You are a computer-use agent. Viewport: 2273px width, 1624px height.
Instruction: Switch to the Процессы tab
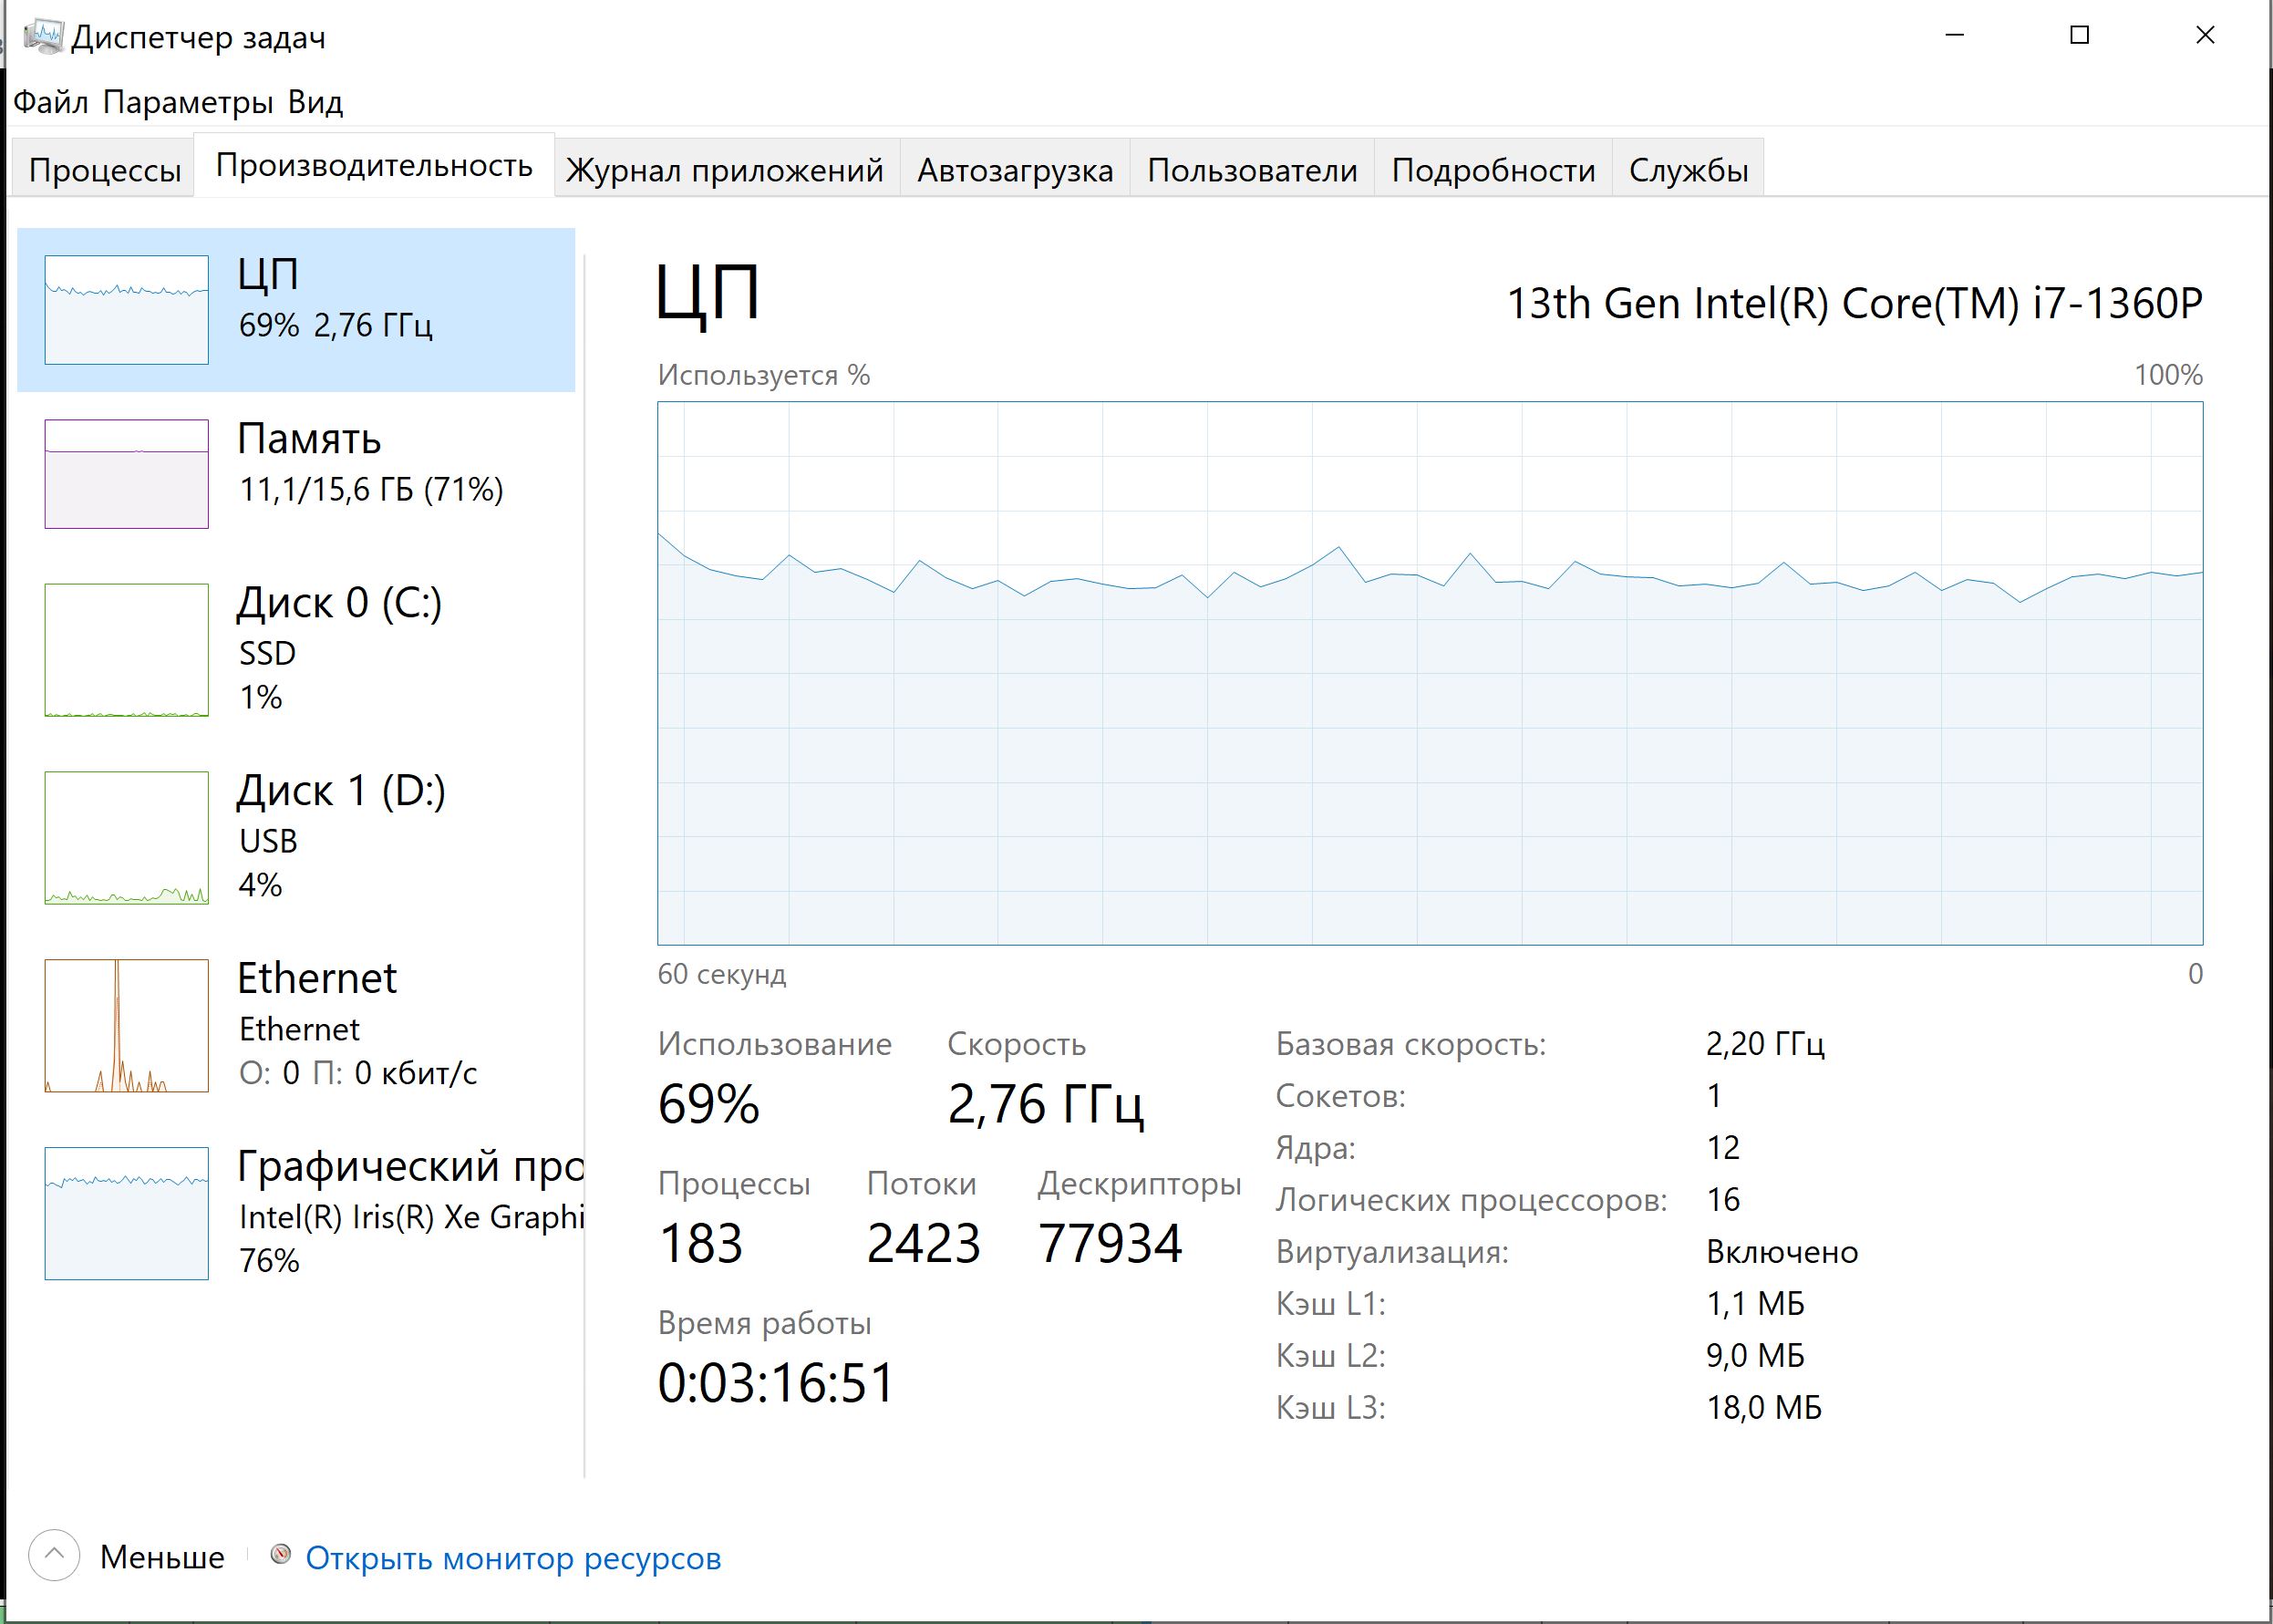coord(105,170)
